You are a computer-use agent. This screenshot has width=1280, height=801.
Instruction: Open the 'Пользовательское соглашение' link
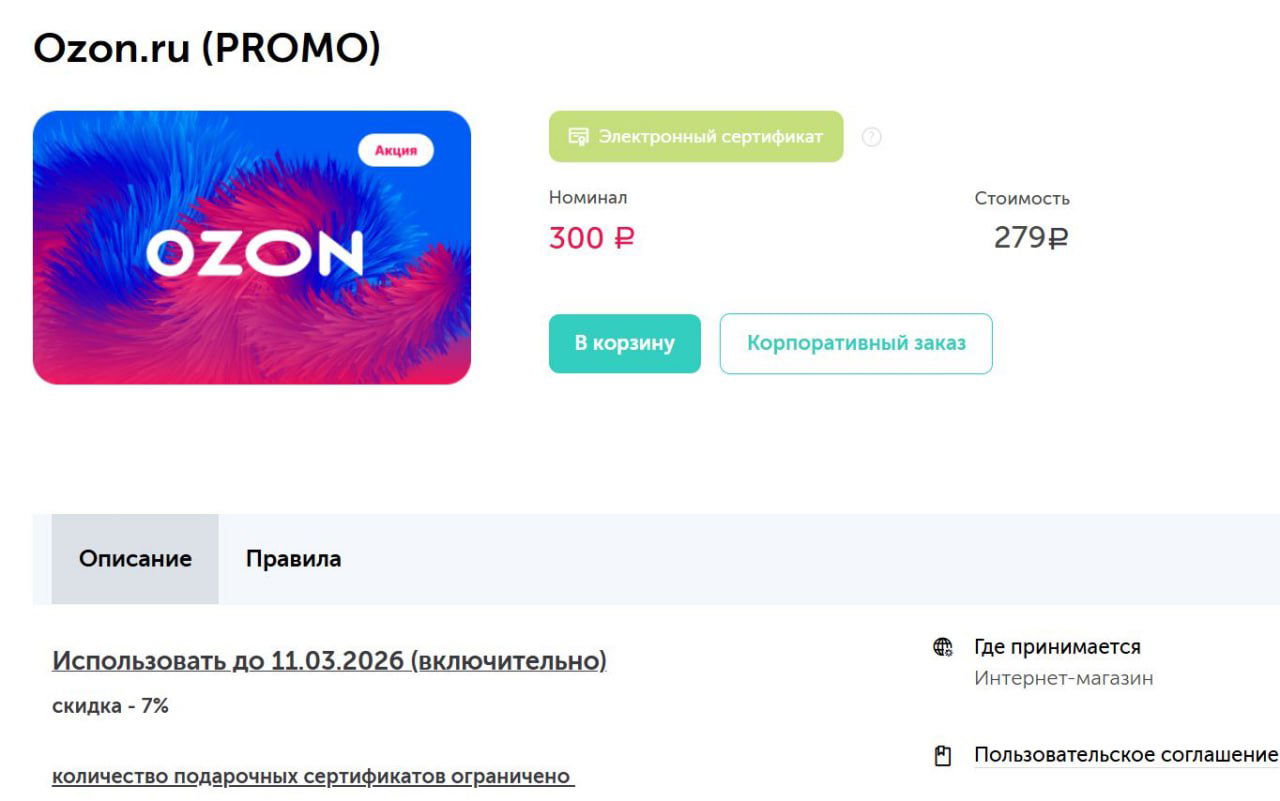(x=1124, y=755)
